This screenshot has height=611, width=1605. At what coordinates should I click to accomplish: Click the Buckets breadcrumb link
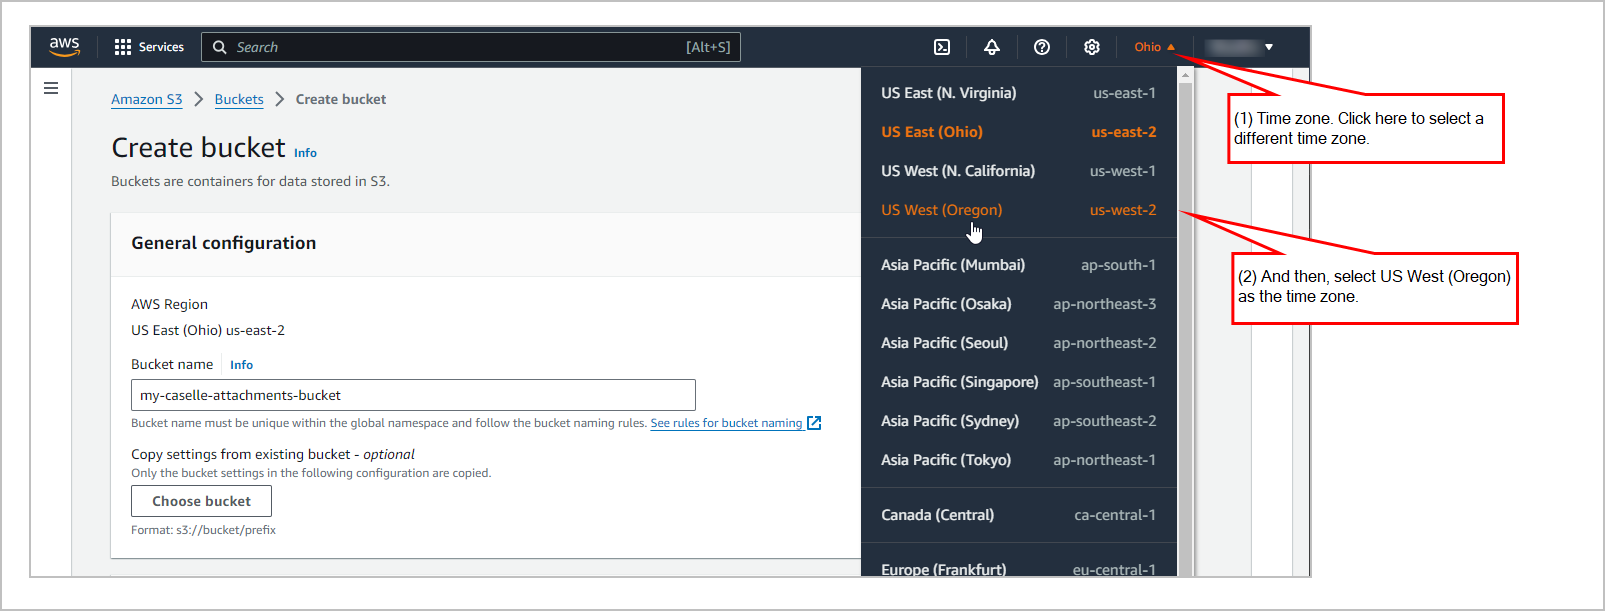pos(239,99)
